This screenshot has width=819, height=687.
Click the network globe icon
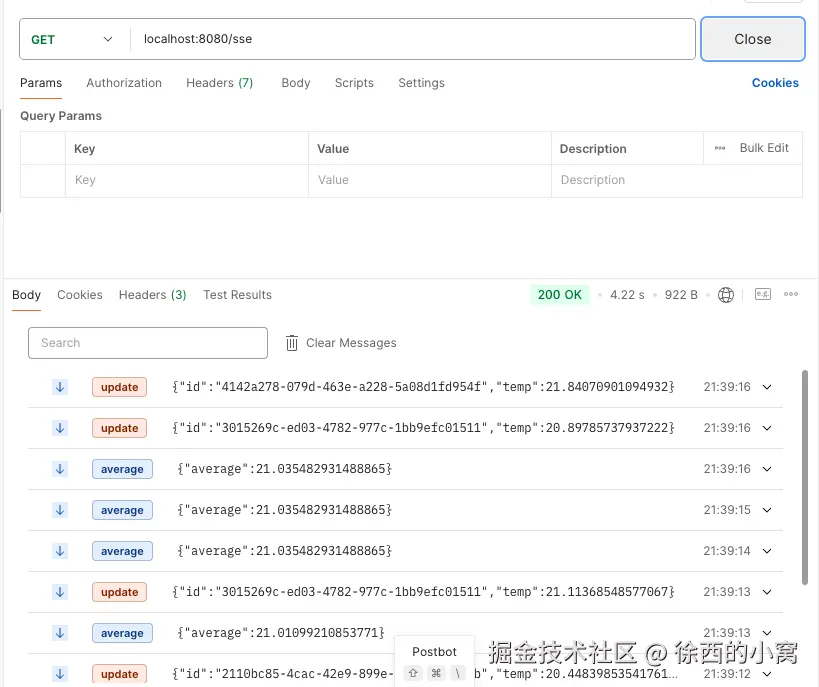(726, 295)
